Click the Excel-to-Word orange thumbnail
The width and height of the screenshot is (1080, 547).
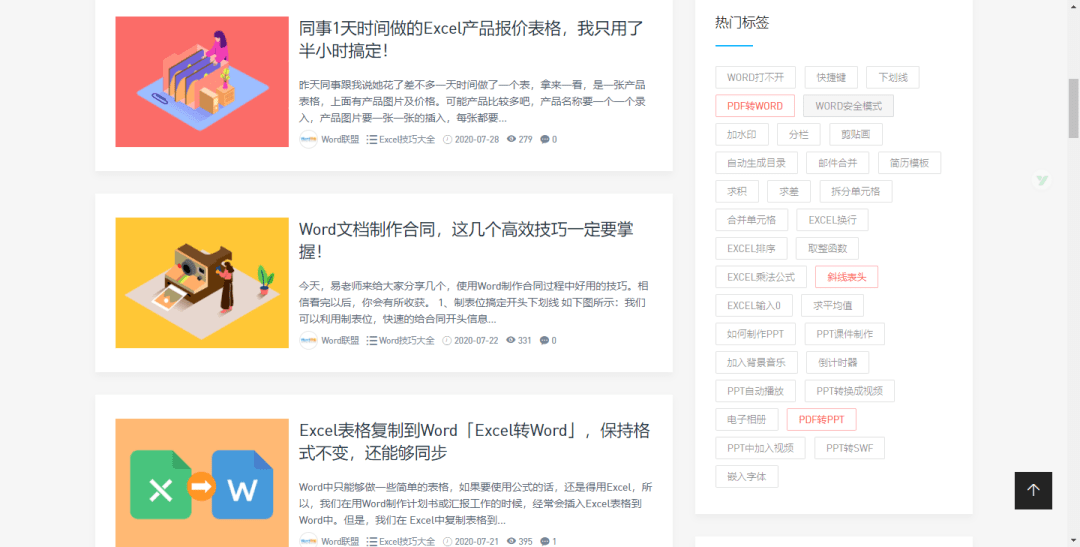pos(202,483)
